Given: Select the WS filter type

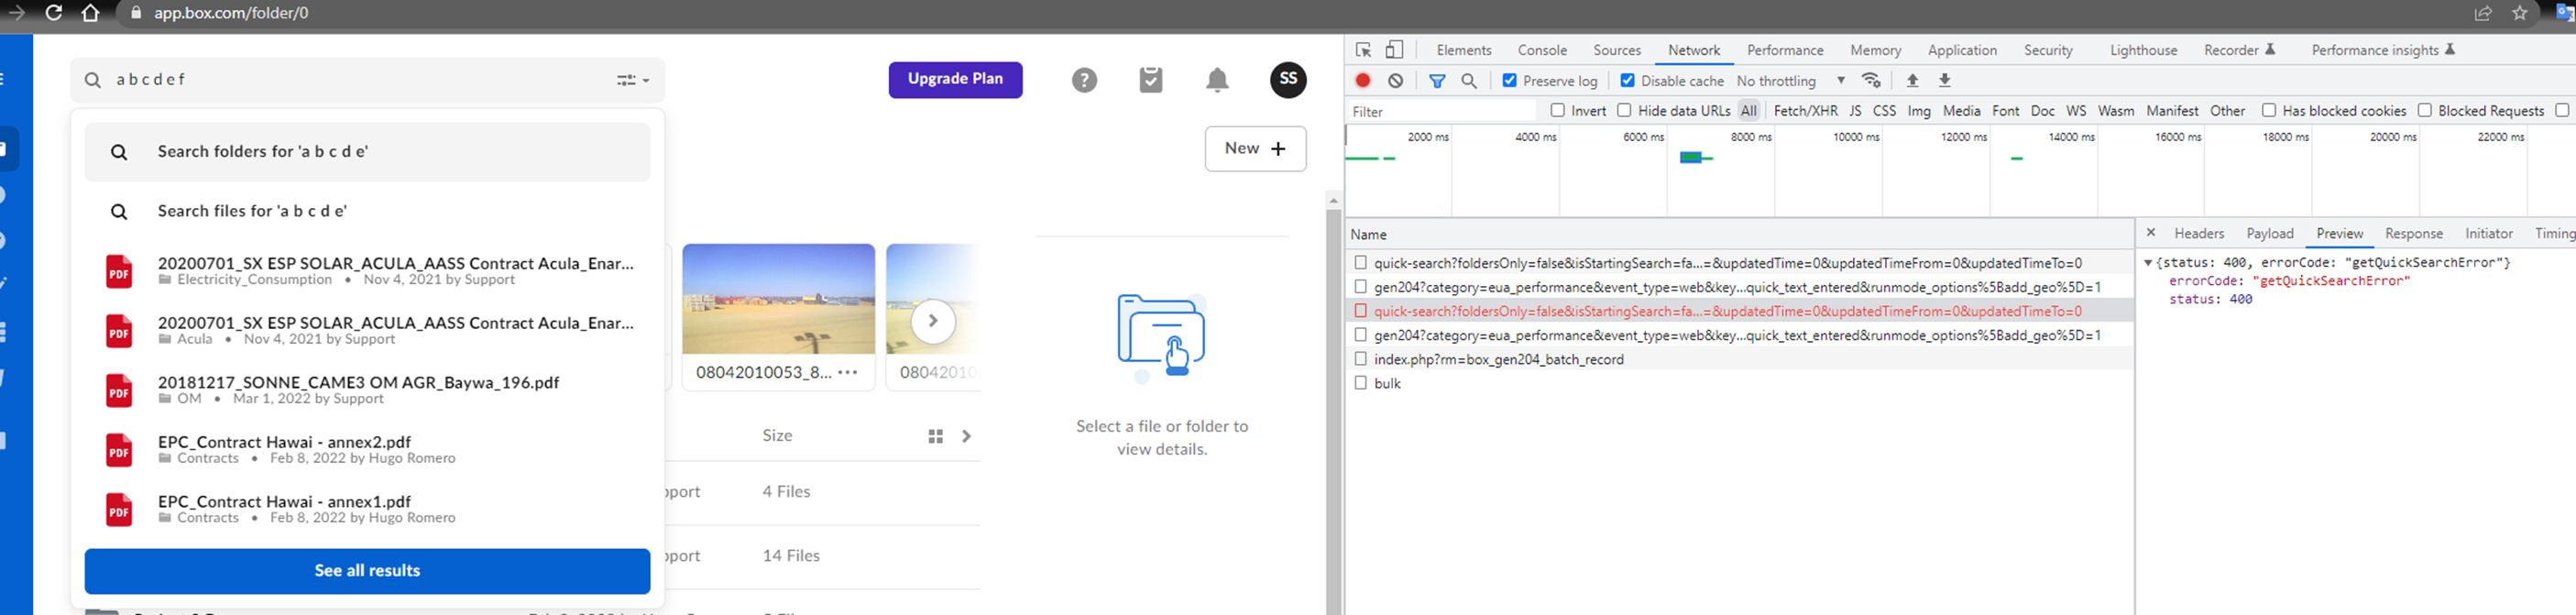Looking at the screenshot, I should (x=2076, y=111).
